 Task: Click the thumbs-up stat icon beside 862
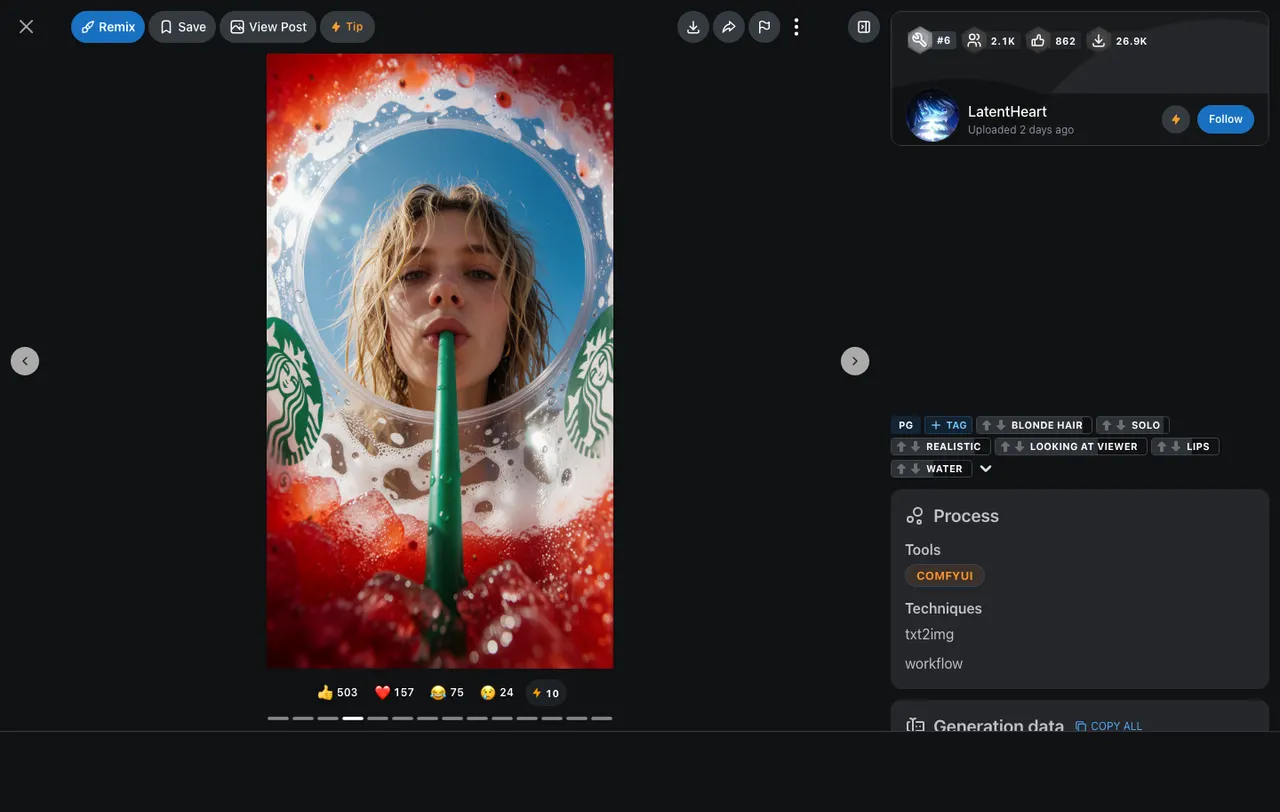click(1038, 40)
